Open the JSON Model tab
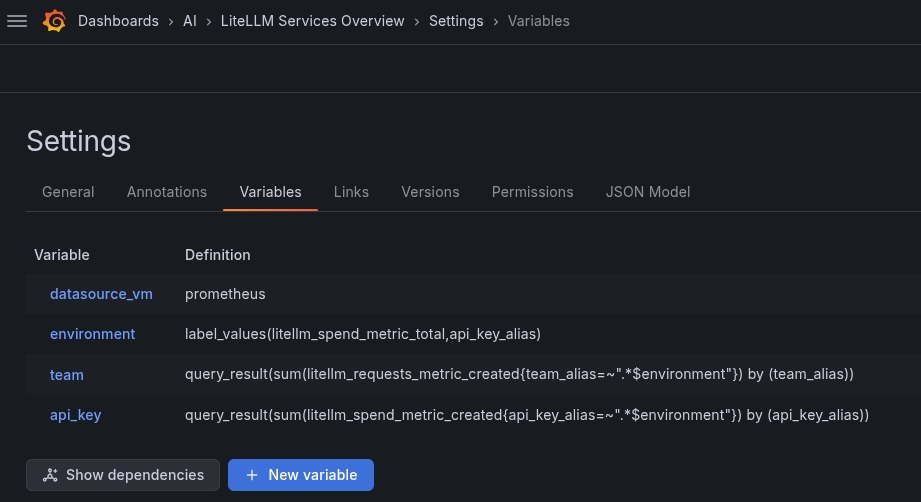 (x=648, y=192)
